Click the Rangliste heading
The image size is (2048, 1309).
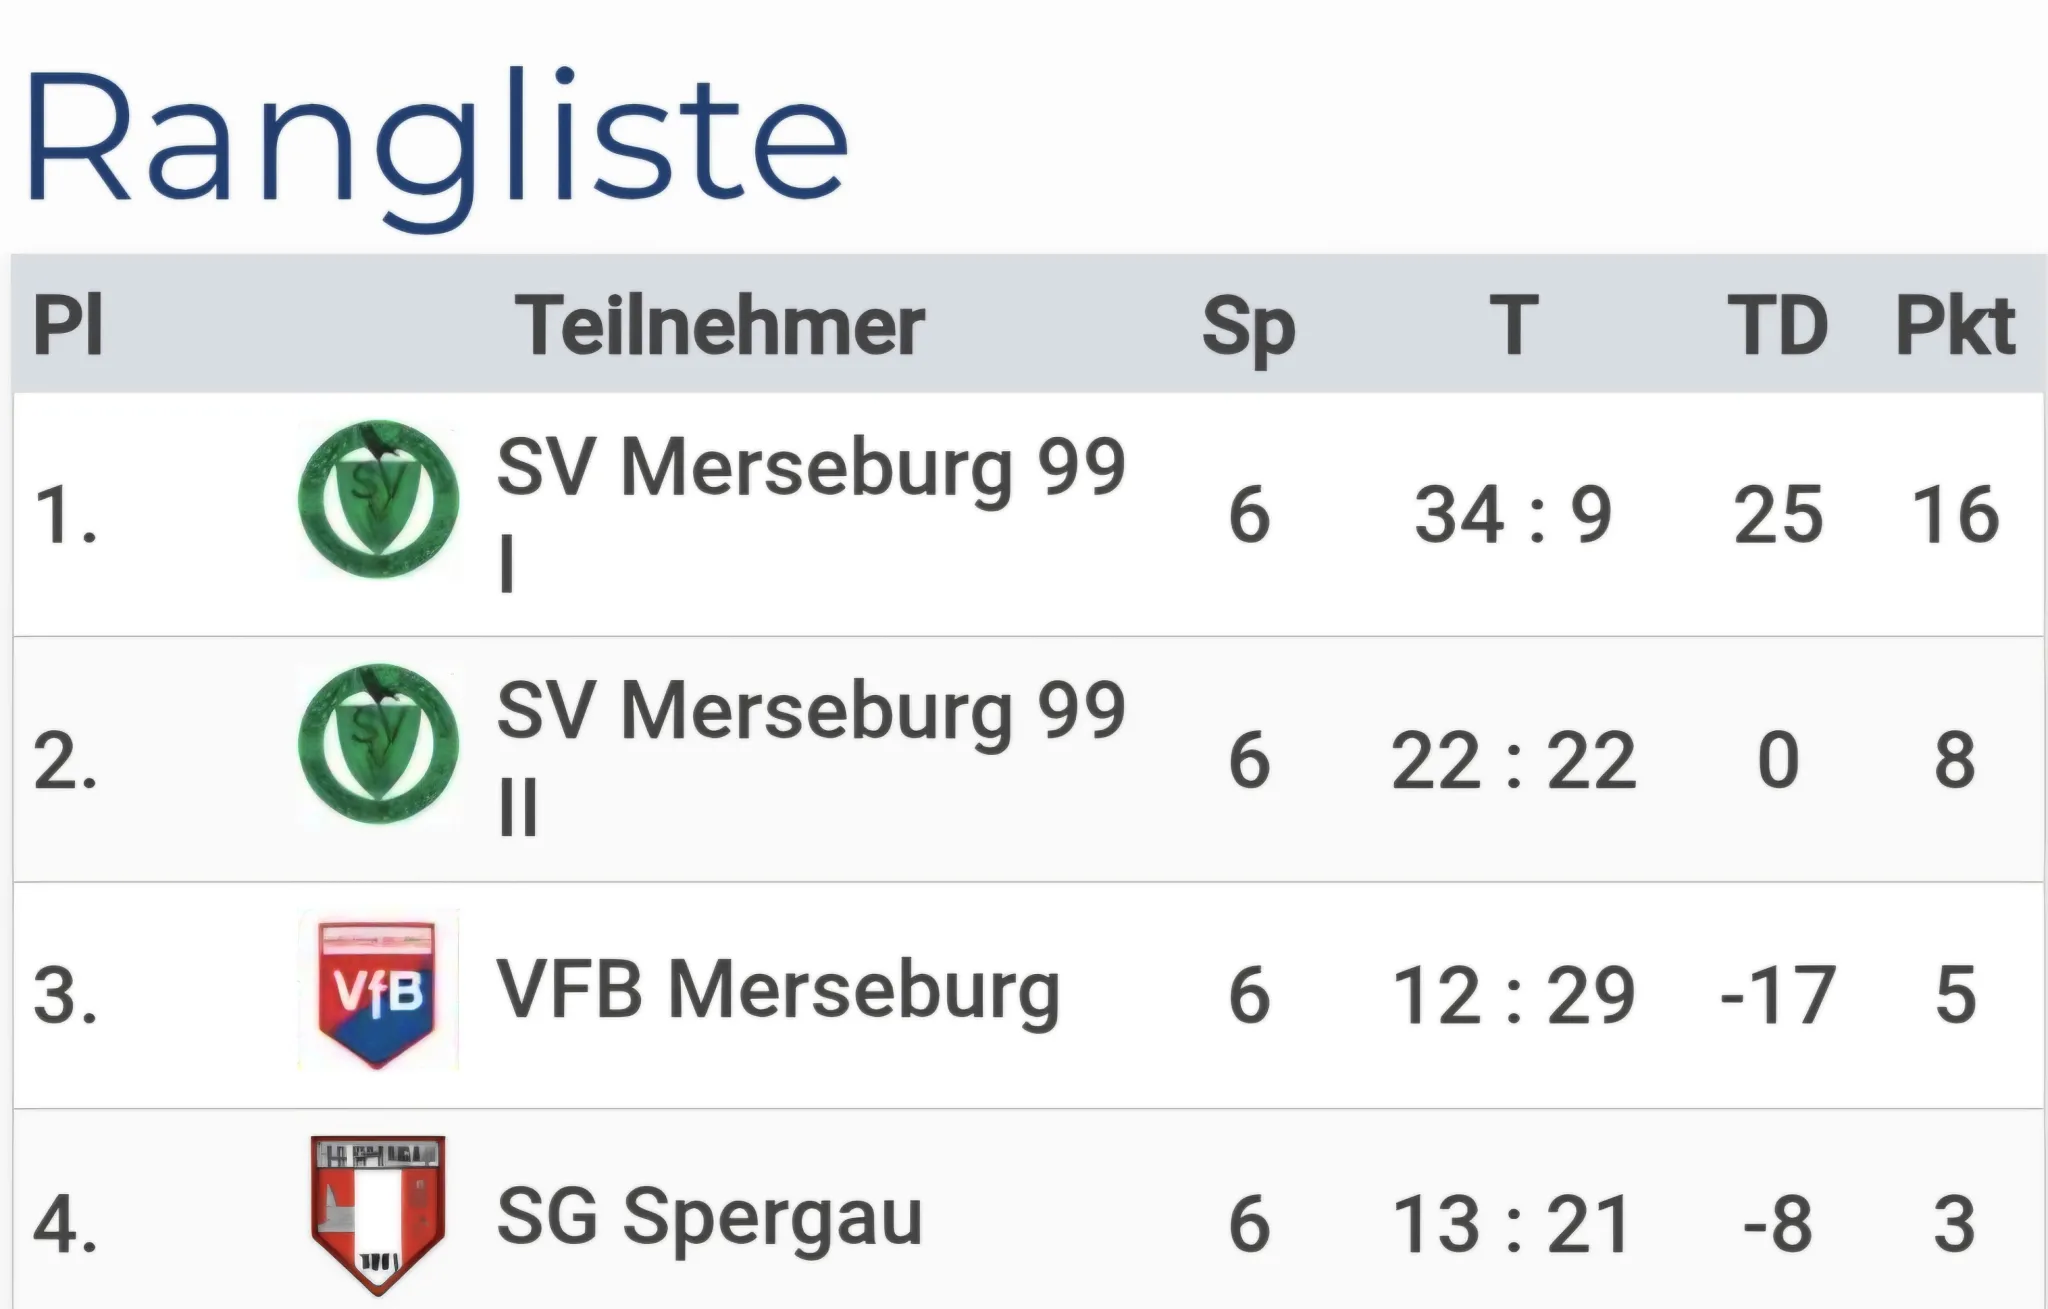coord(436,140)
